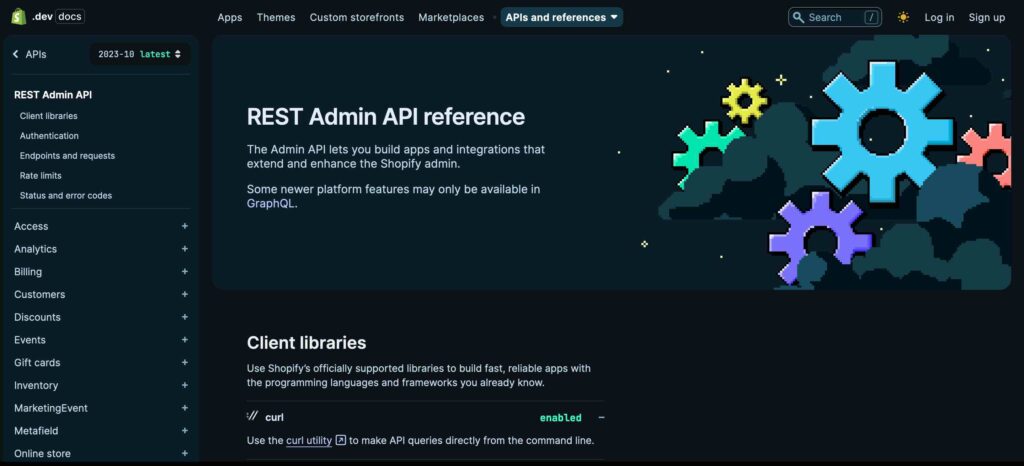Expand MarketingEvent with its plus icon
The height and width of the screenshot is (466, 1024).
[x=185, y=408]
